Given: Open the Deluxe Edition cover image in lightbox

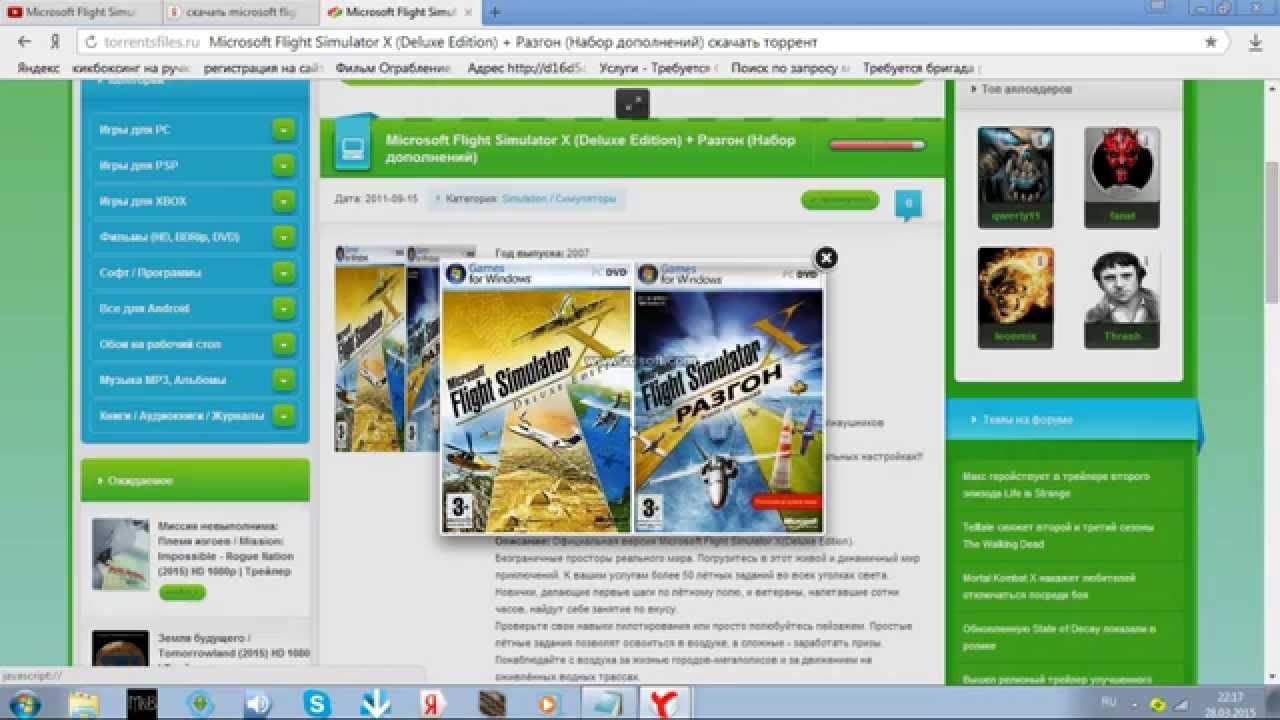Looking at the screenshot, I should point(537,398).
